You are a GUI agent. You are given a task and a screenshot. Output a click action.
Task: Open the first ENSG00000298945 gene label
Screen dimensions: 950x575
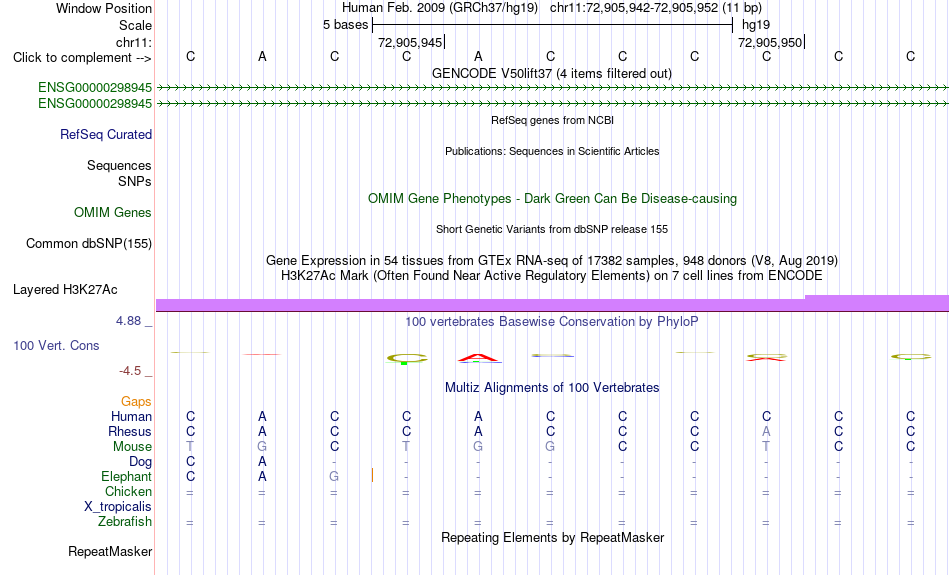tap(95, 87)
